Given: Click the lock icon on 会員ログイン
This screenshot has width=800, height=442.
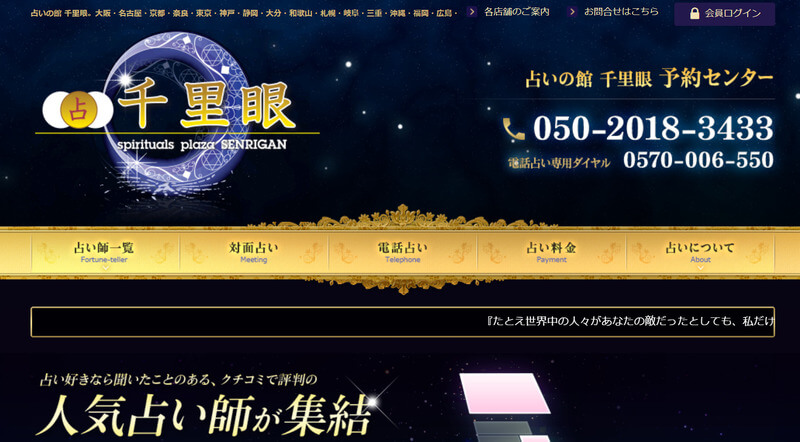Looking at the screenshot, I should click(694, 14).
